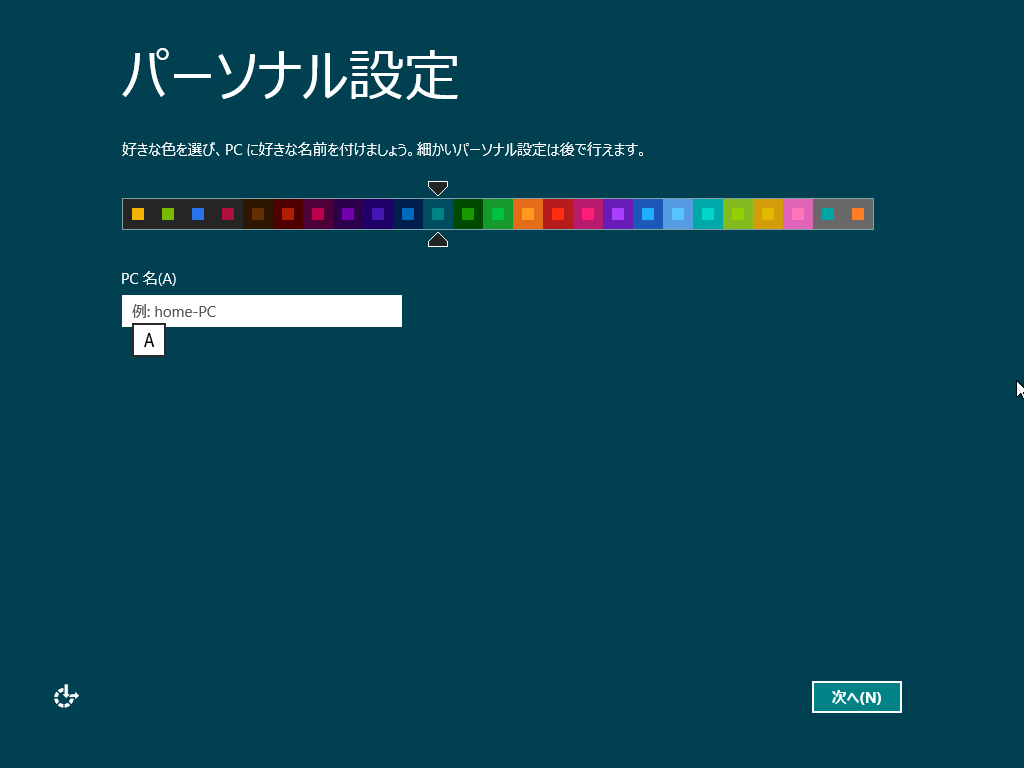This screenshot has width=1024, height=768.
Task: Select dark gray swatch with yellow accent
Action: (x=138, y=214)
